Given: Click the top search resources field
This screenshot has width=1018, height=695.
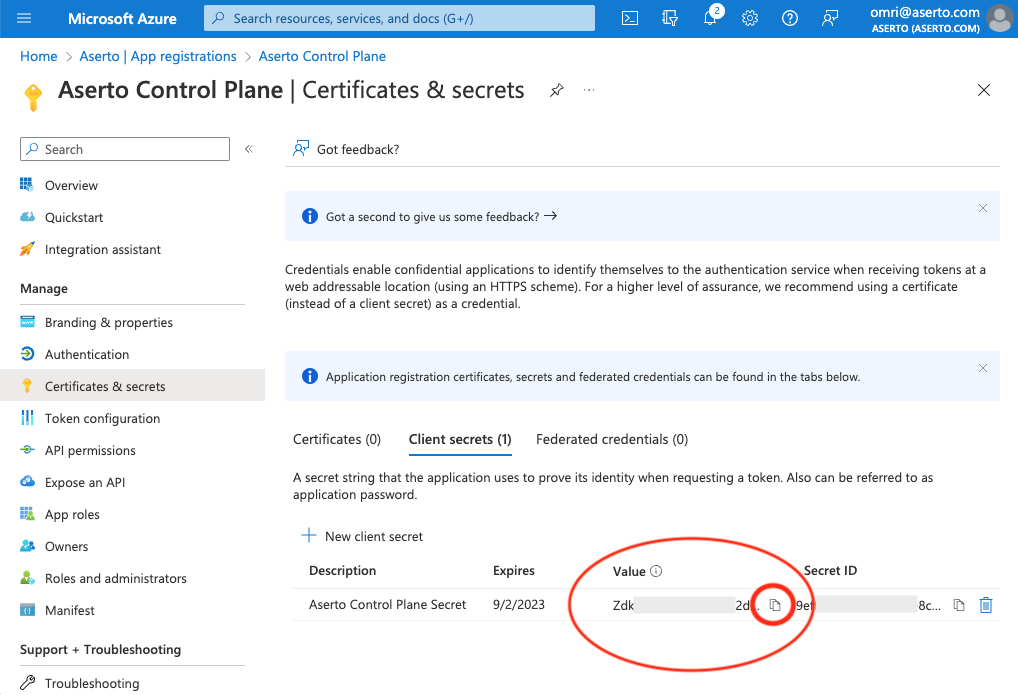Looking at the screenshot, I should 400,18.
